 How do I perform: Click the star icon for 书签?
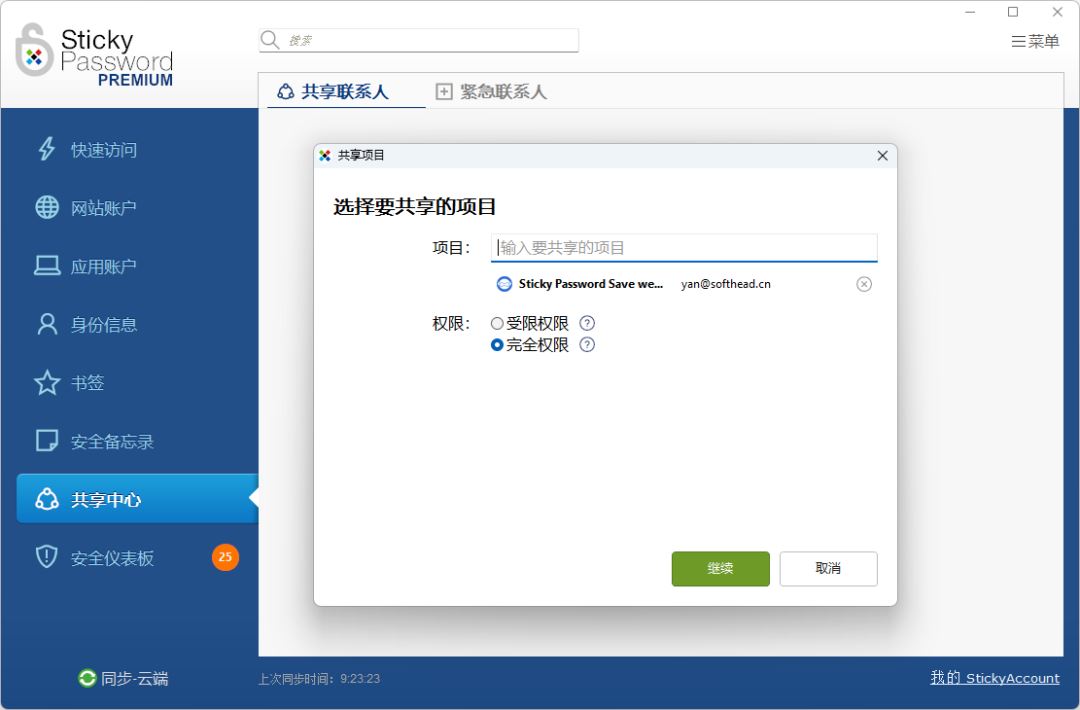tap(47, 383)
